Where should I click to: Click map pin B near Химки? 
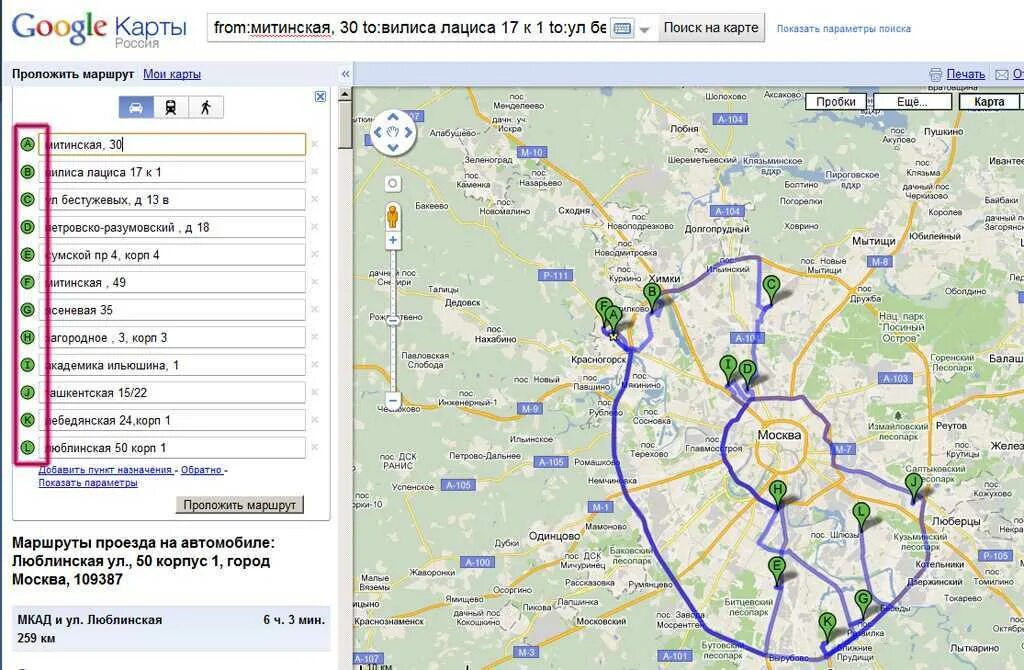(652, 296)
